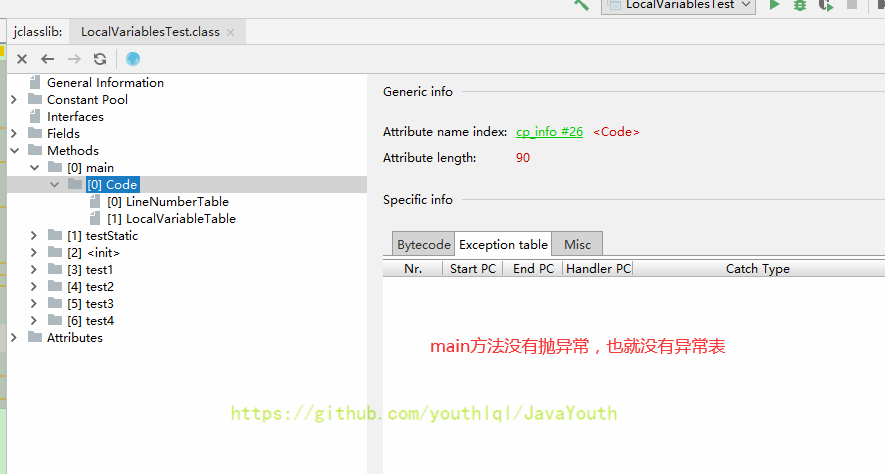Go forward with the right arrow icon
This screenshot has height=474, width=885.
point(74,59)
